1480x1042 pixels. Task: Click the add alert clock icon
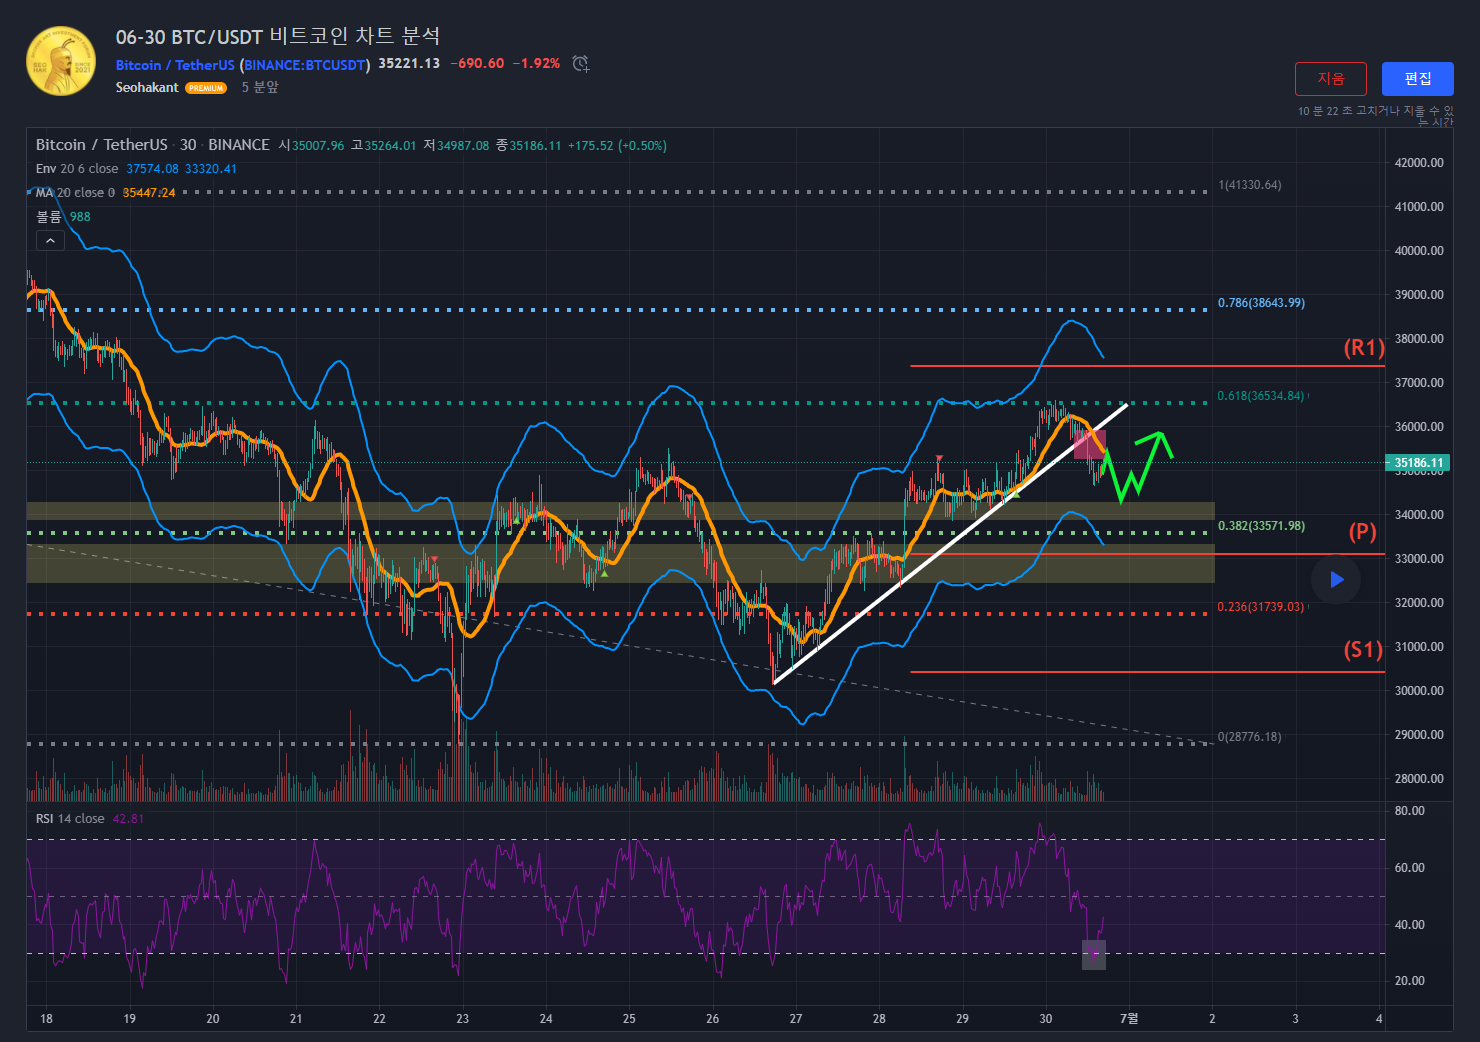coord(580,64)
